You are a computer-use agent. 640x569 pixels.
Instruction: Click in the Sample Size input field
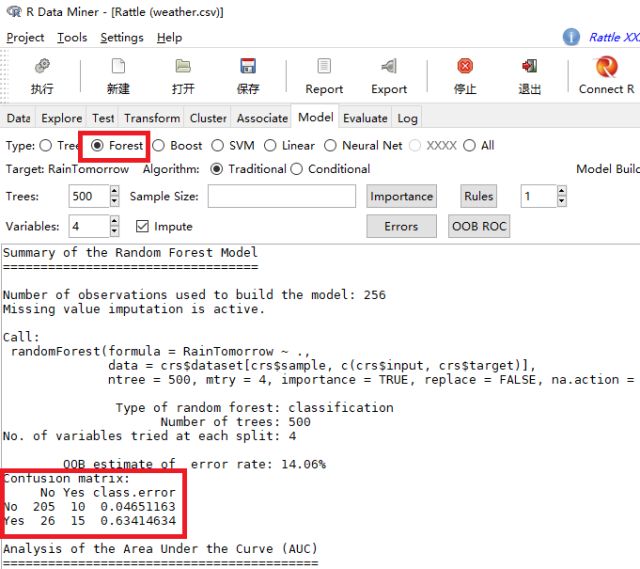click(x=282, y=196)
